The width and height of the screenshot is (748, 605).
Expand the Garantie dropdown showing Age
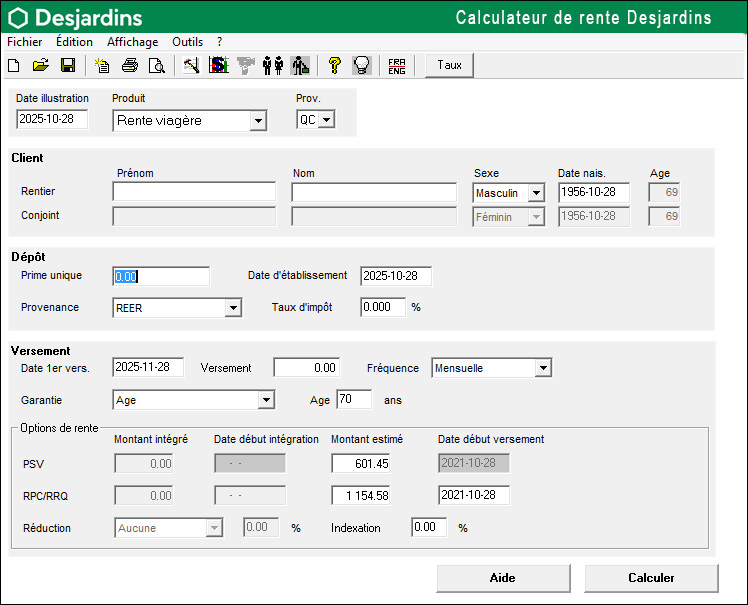pyautogui.click(x=266, y=400)
